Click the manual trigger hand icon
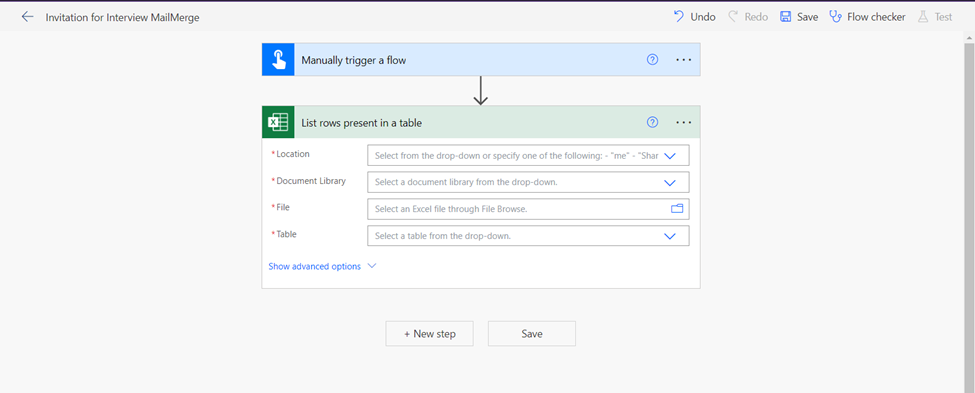Viewport: 975px width, 393px height. coord(278,60)
